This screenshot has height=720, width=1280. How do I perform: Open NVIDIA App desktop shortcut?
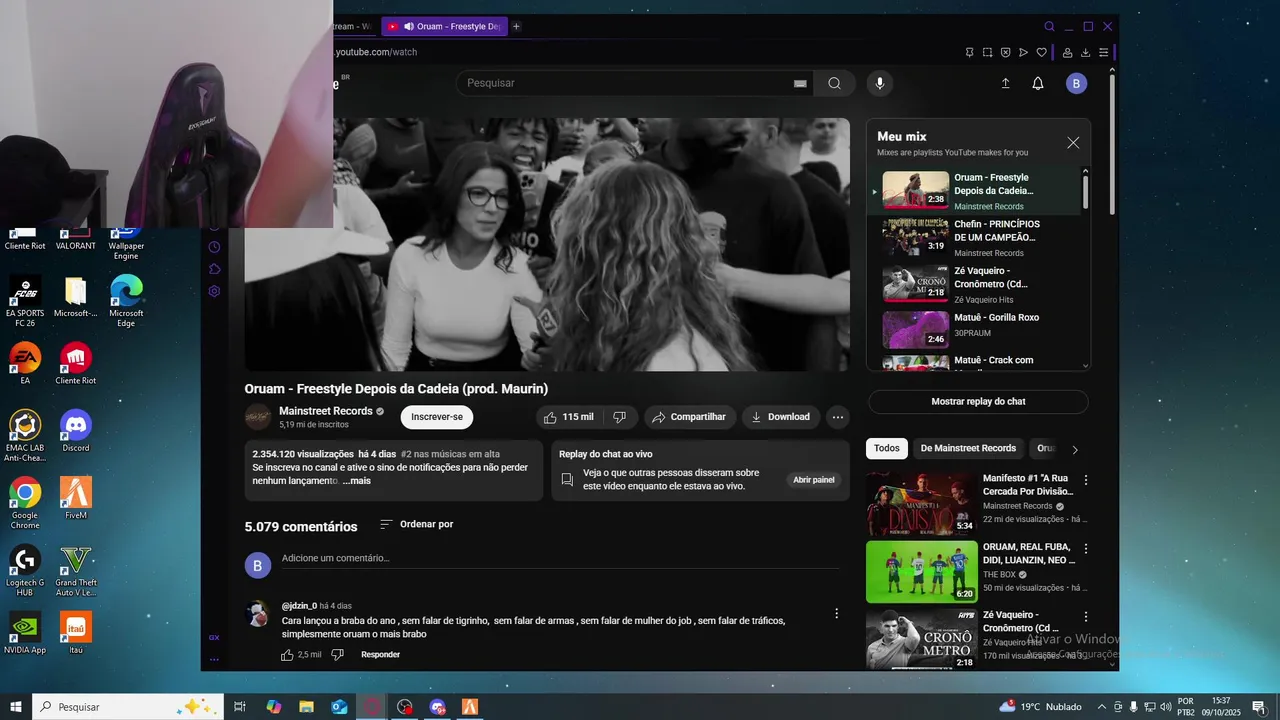coord(25,633)
